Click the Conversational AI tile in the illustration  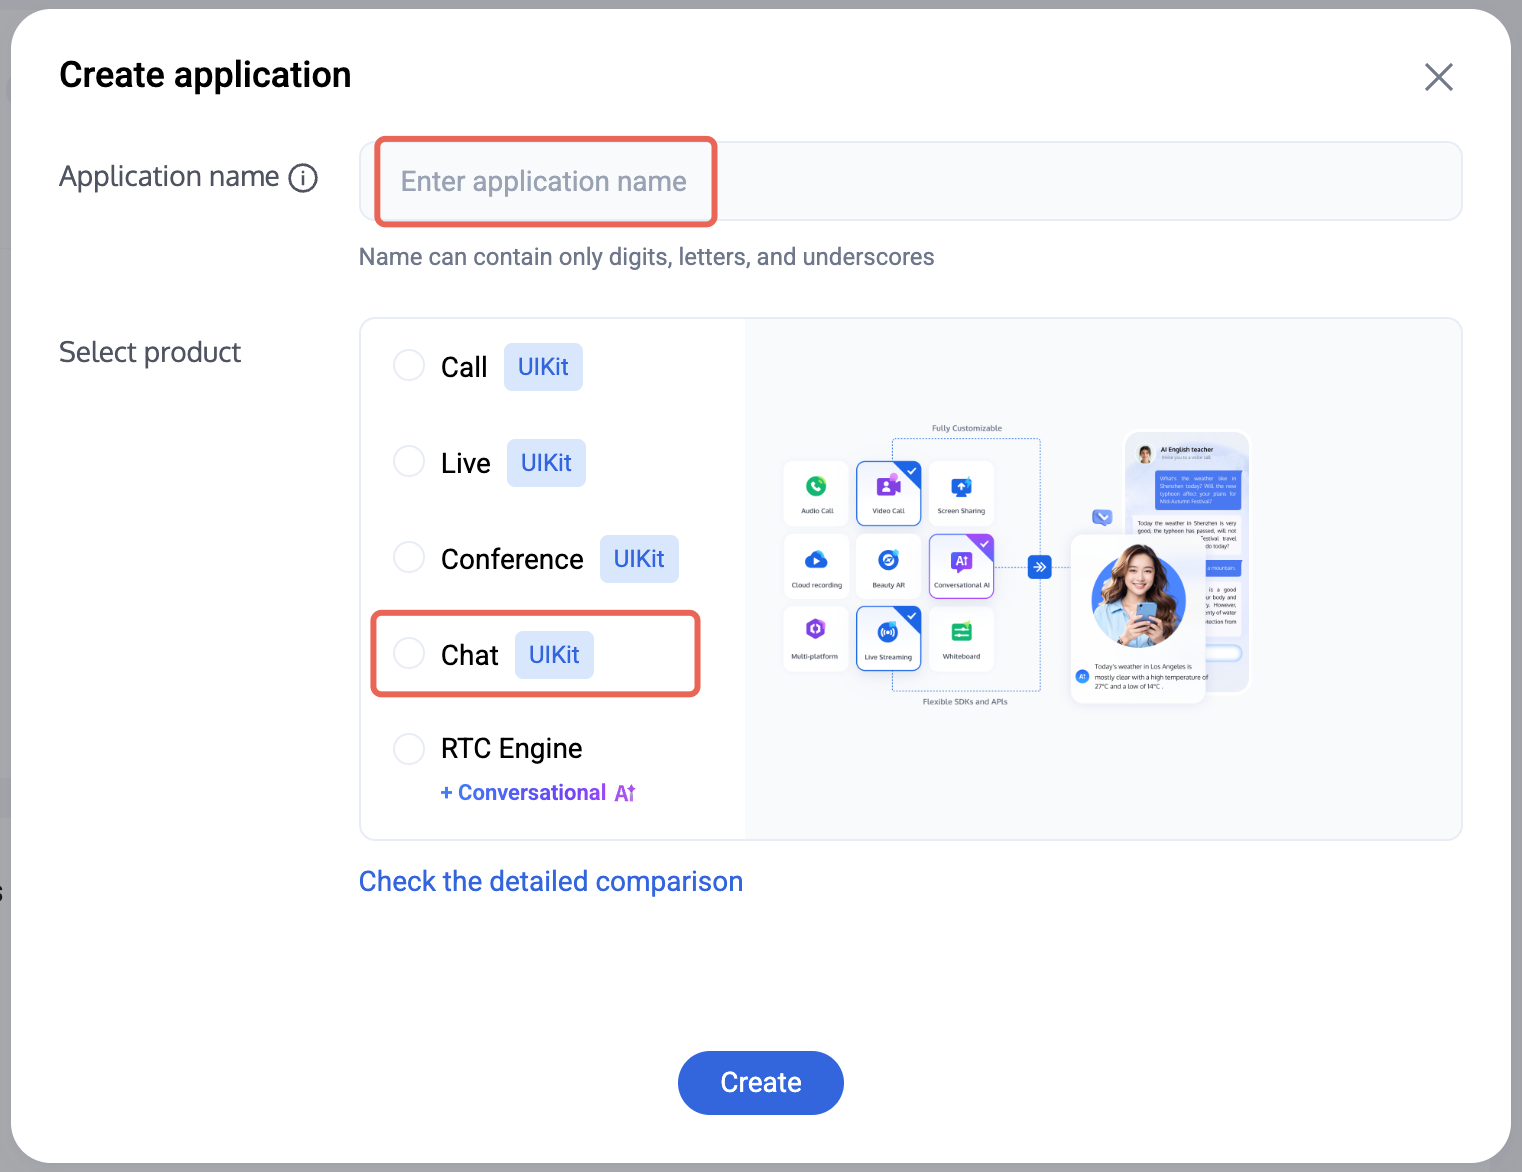[x=961, y=566]
